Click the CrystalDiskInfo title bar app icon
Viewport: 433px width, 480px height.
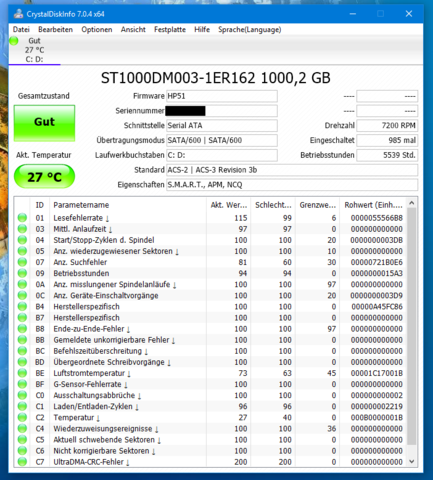(x=18, y=14)
